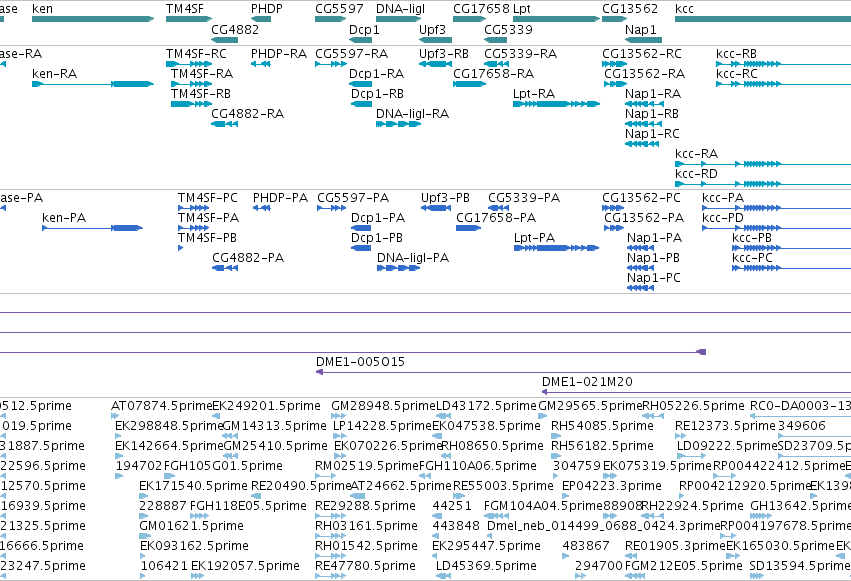The image size is (851, 581).
Task: Click the Lpt-PA CDS label
Action: pyautogui.click(x=535, y=238)
